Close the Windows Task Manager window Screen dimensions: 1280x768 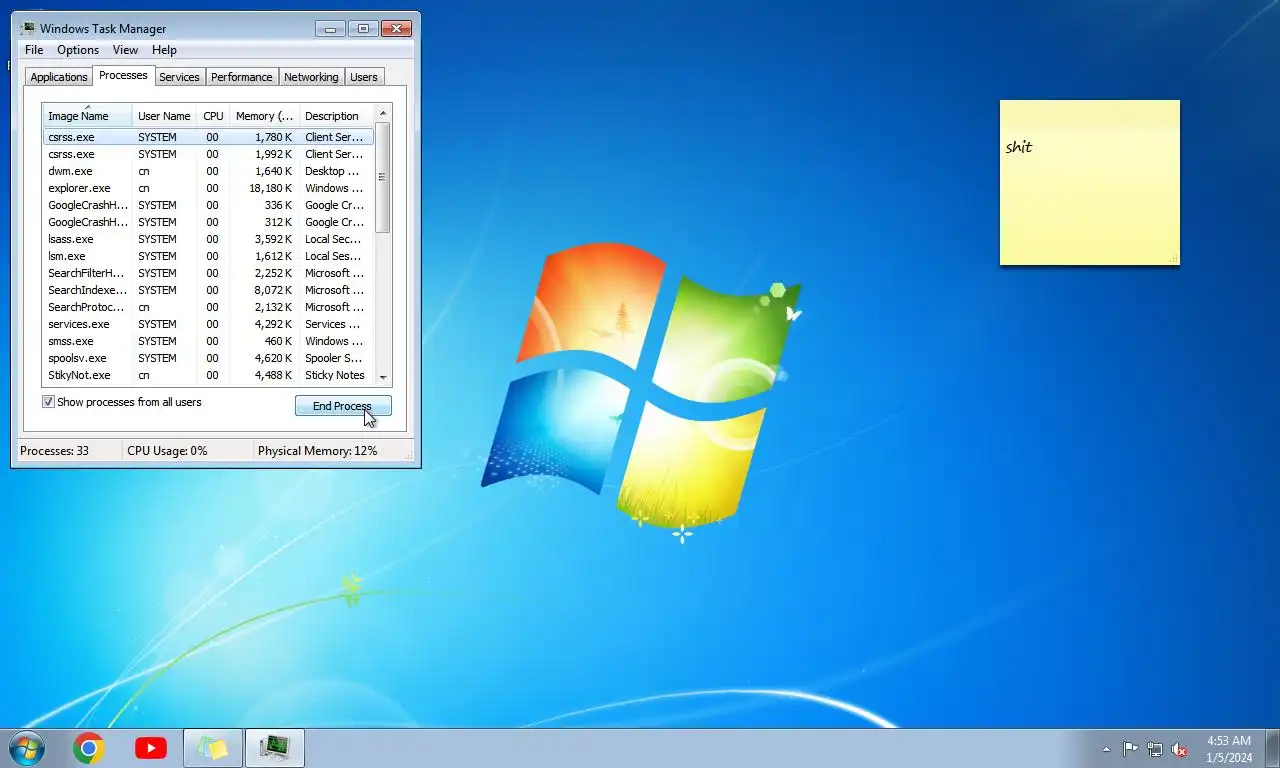click(397, 28)
